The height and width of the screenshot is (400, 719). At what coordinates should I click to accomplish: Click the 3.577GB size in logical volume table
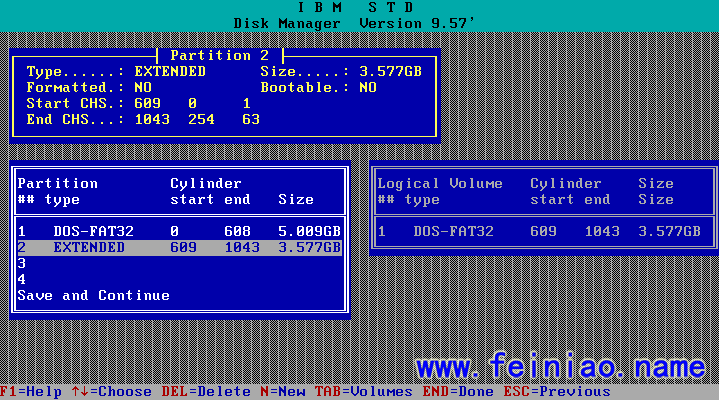click(x=669, y=231)
